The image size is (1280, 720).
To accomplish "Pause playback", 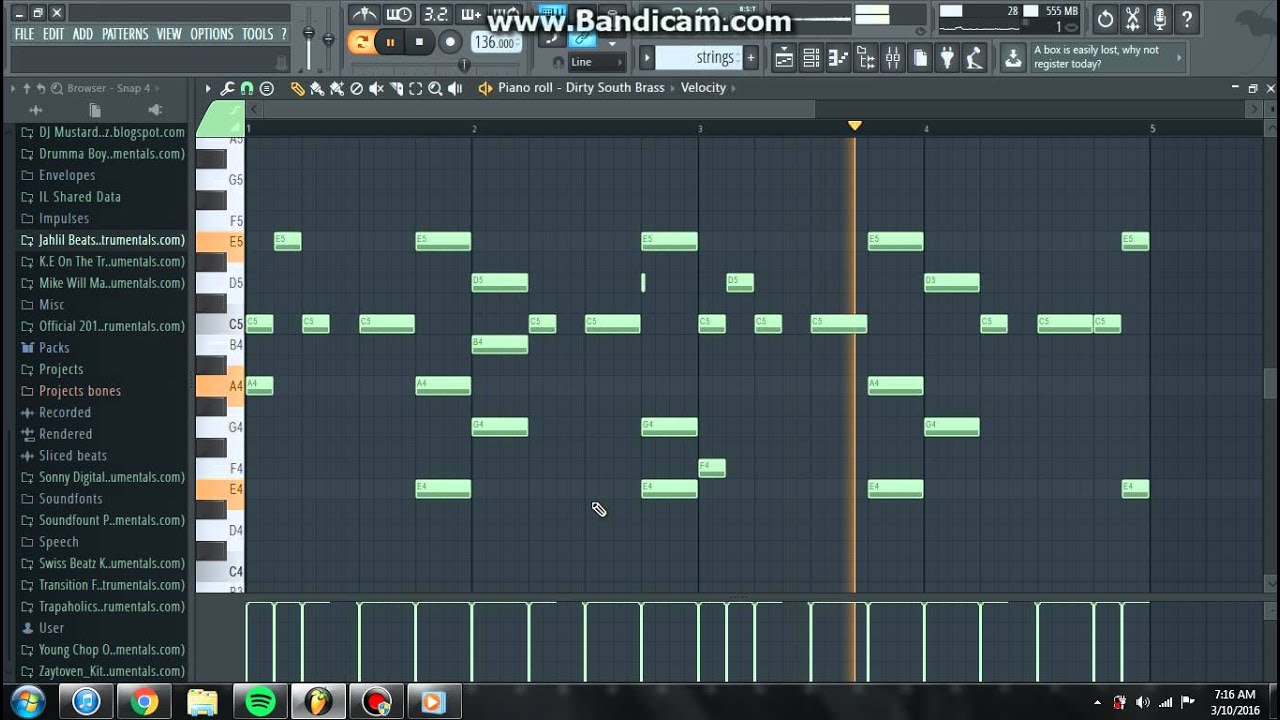I will coord(390,42).
